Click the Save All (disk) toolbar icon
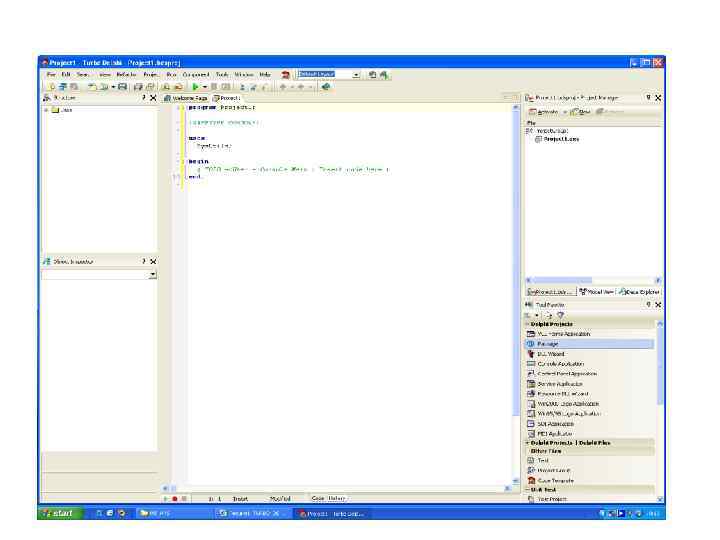Screen dimensions: 720x540 click(x=122, y=87)
